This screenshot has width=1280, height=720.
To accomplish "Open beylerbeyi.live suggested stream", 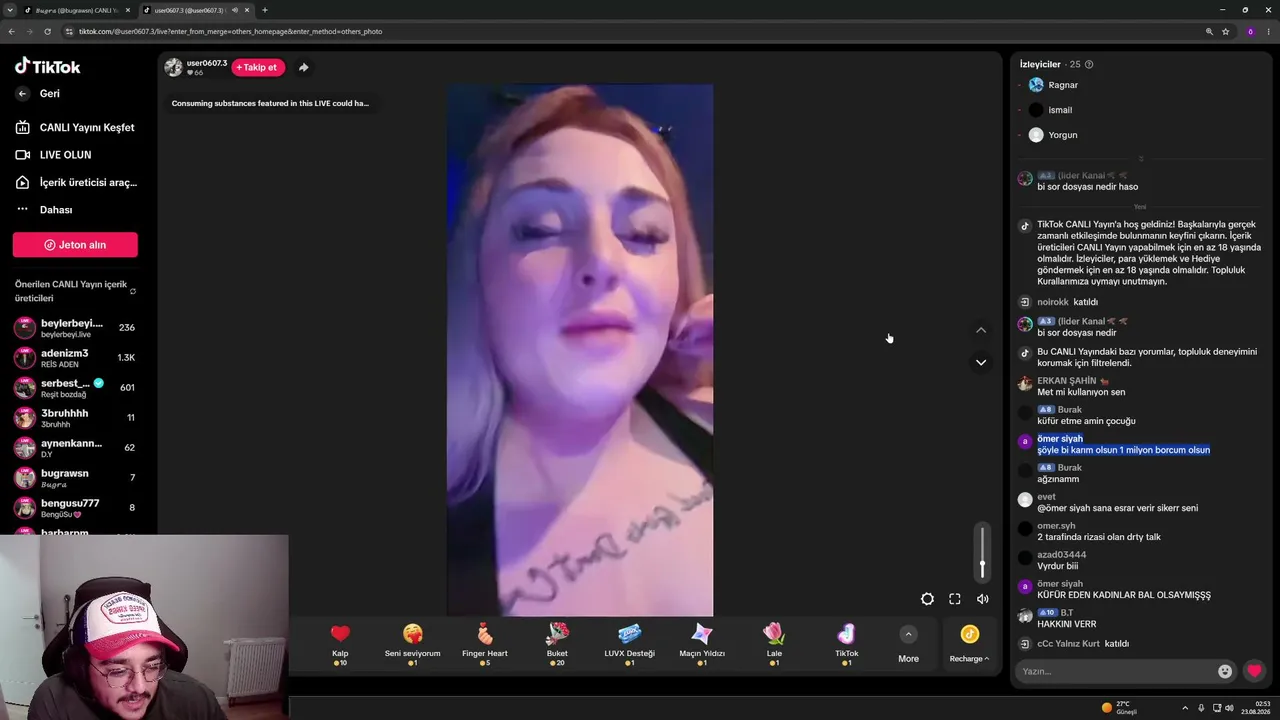I will pos(75,328).
